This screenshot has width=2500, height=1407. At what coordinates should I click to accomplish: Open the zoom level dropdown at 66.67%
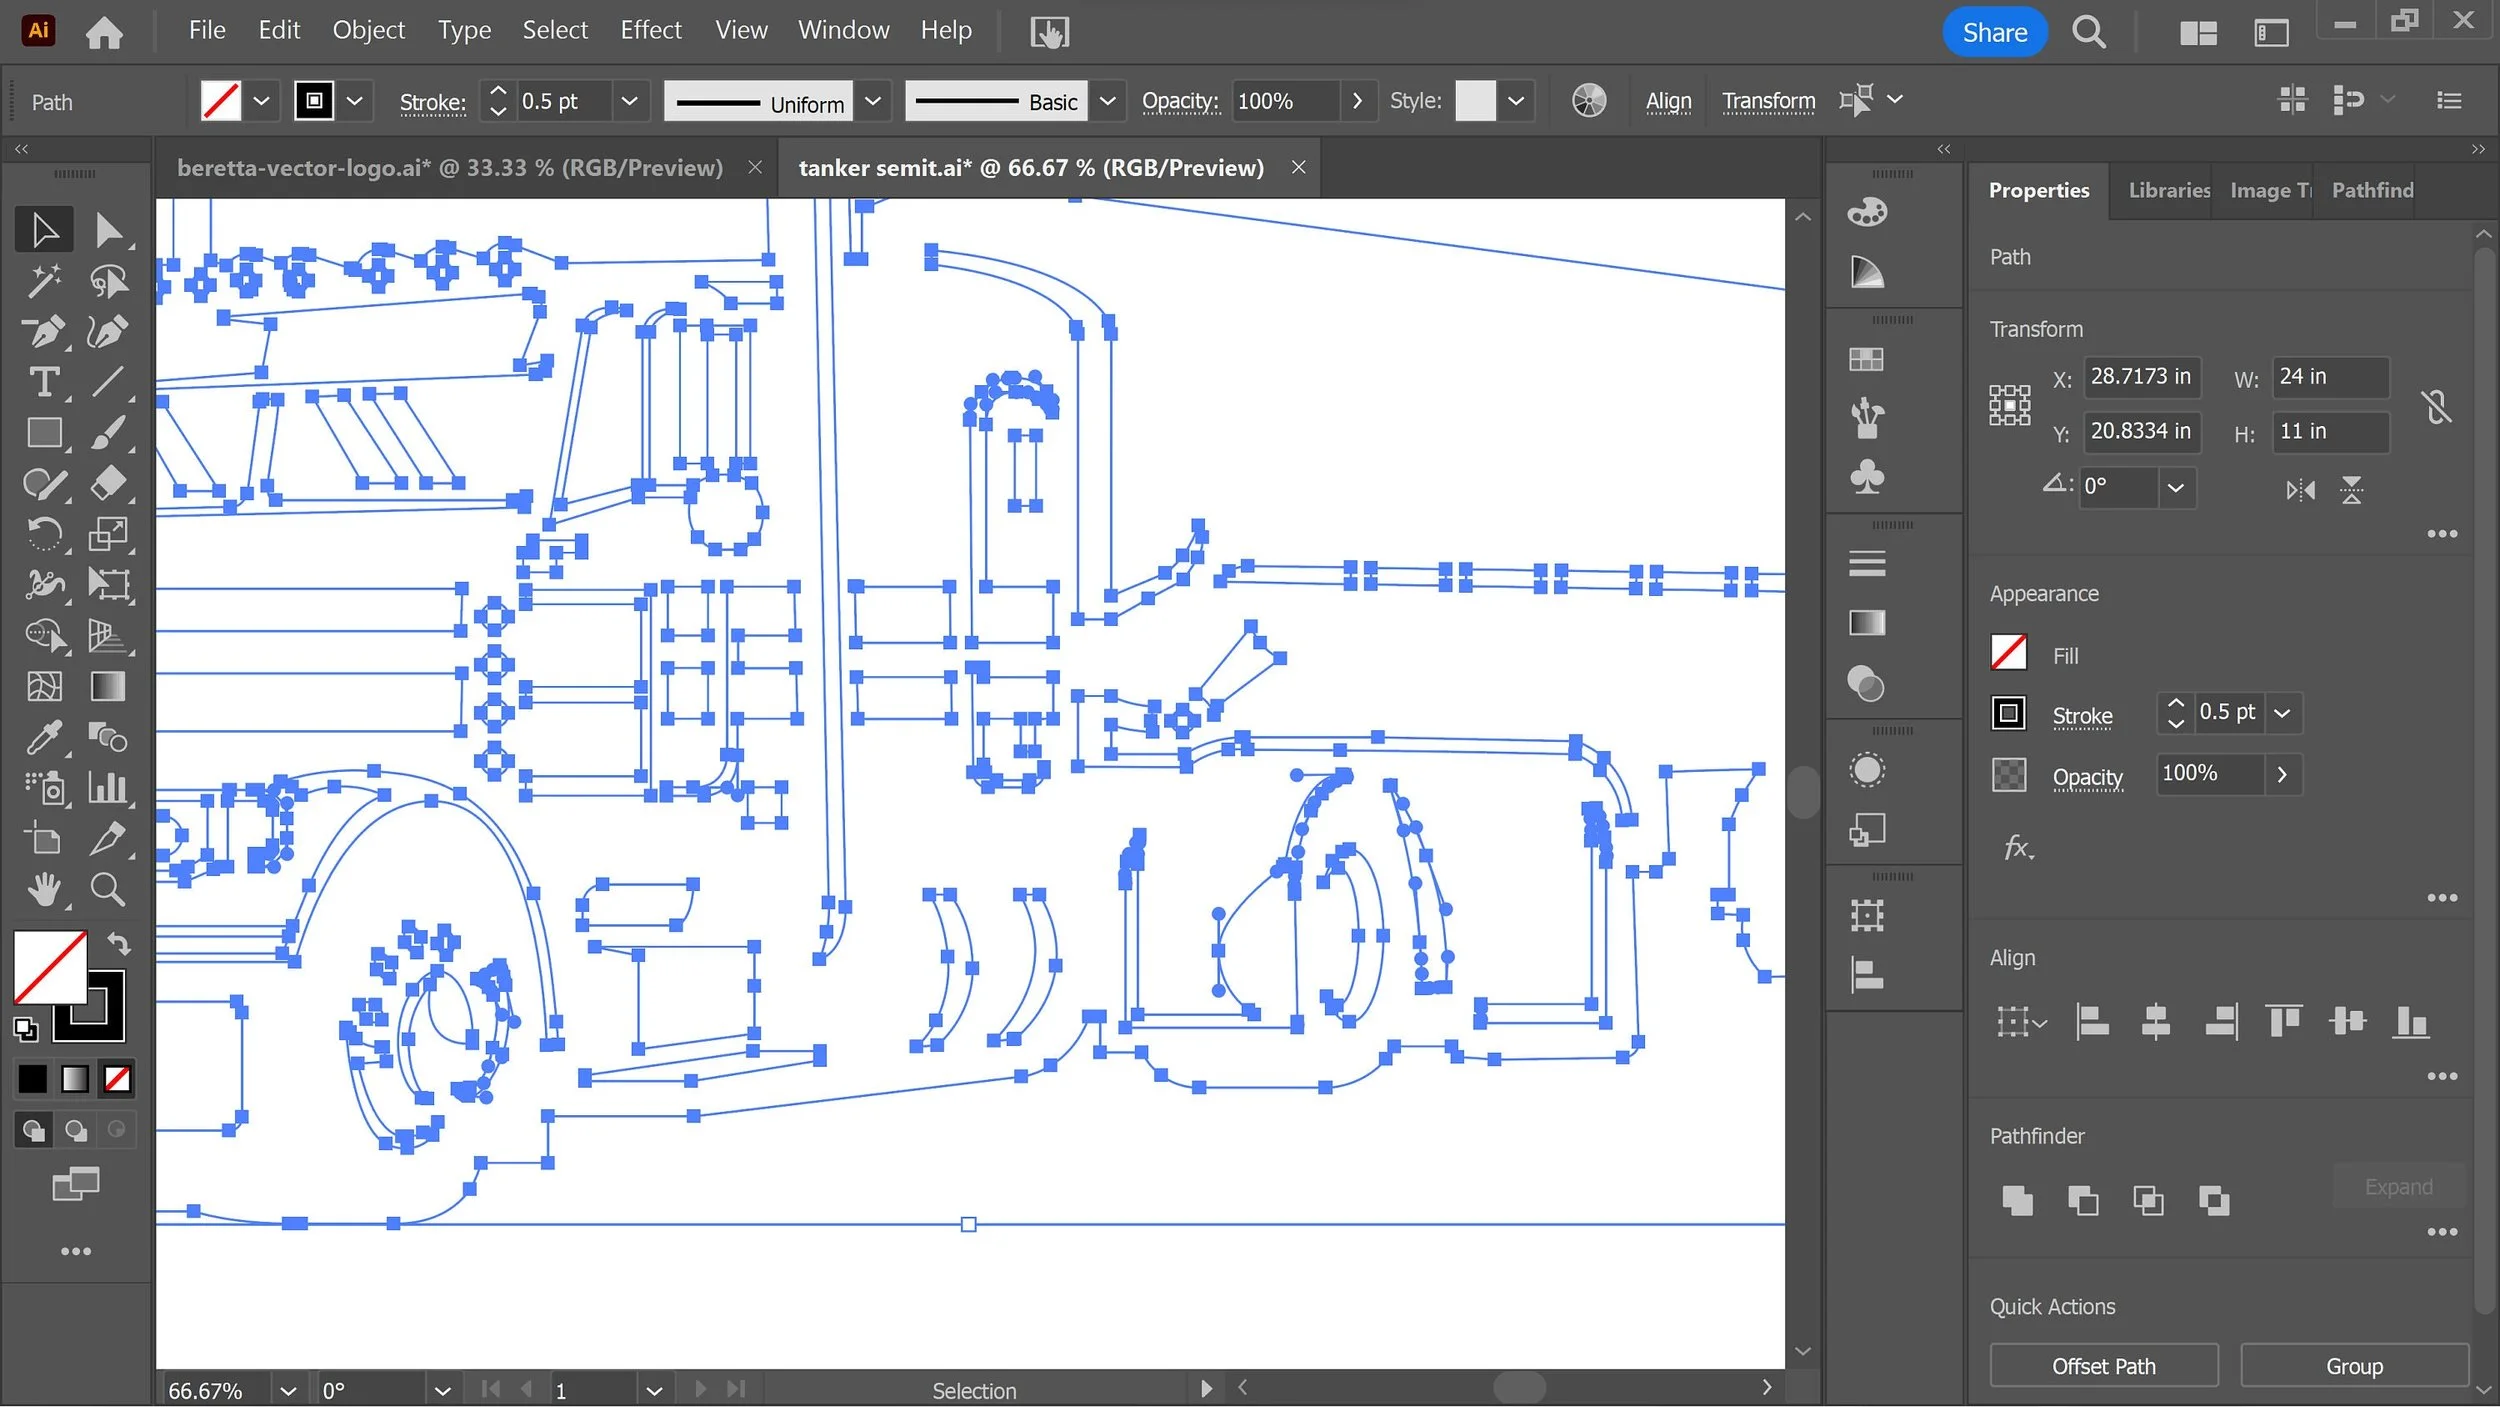288,1391
